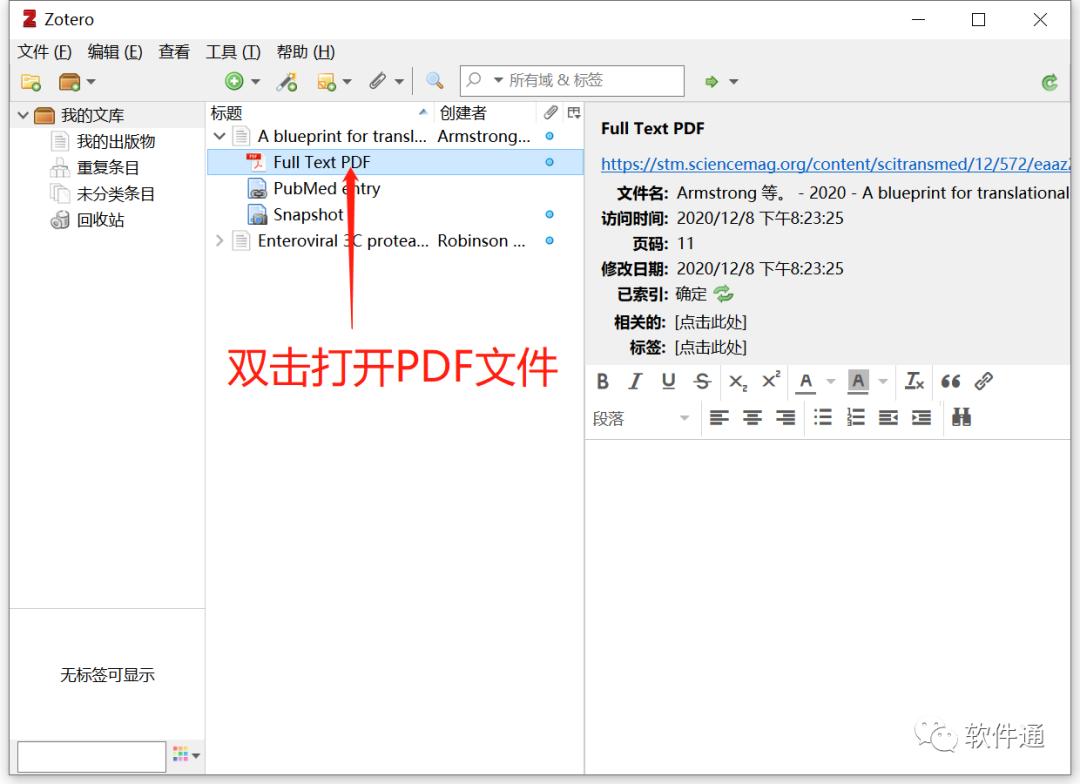The height and width of the screenshot is (784, 1080).
Task: Open new note dropdown arrow
Action: point(347,82)
